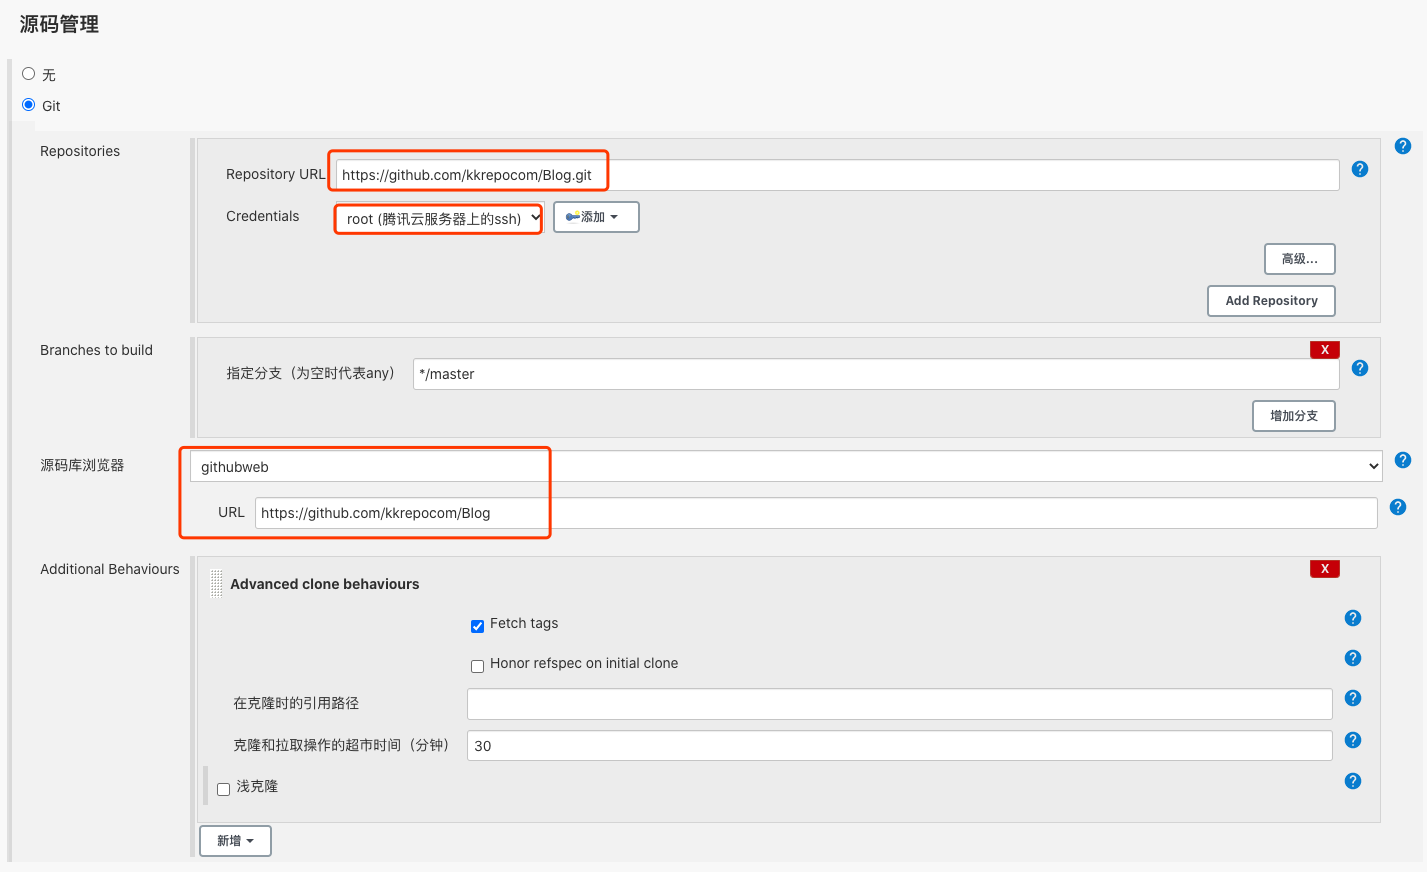1427x872 pixels.
Task: Delete Advanced clone behaviours with red X
Action: 1324,569
